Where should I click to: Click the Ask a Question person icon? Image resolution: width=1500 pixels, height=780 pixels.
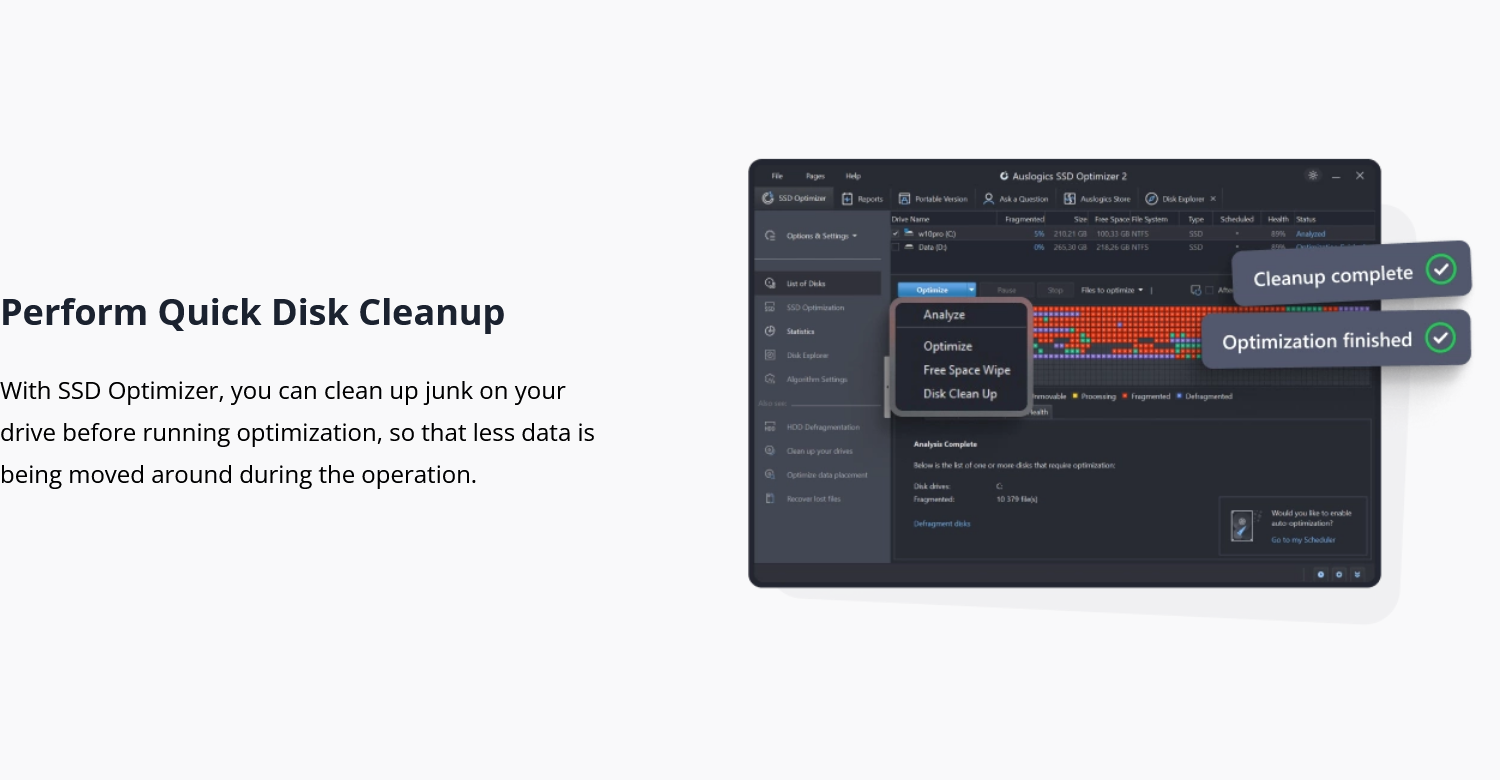click(989, 199)
